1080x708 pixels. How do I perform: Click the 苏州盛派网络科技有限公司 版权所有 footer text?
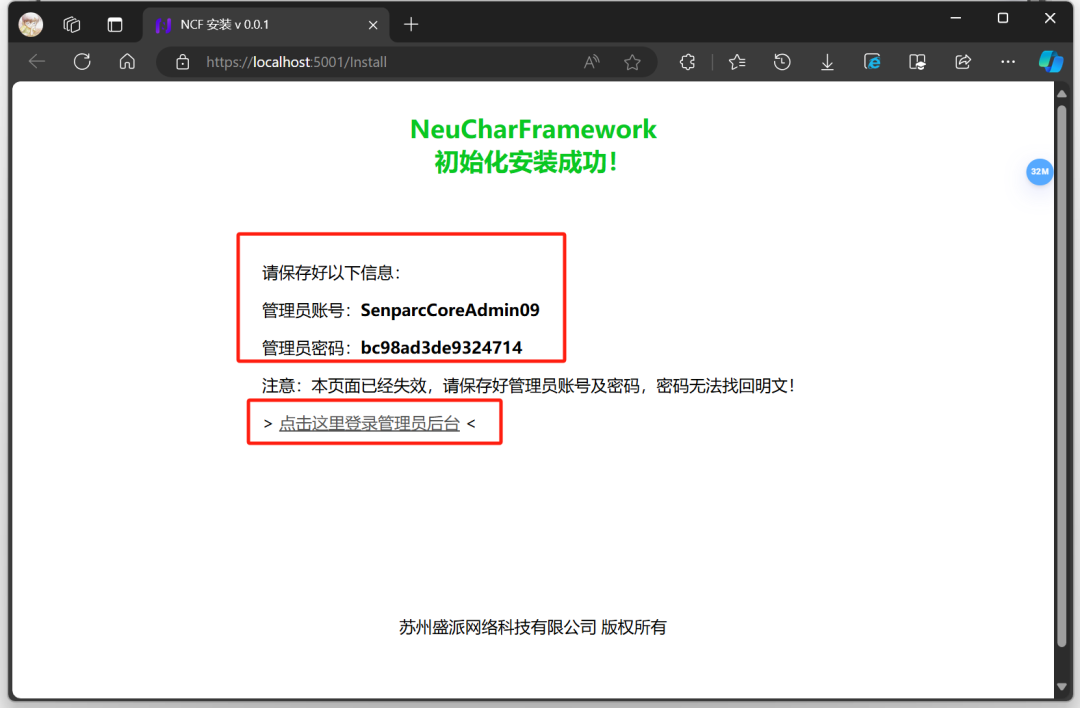coord(533,627)
